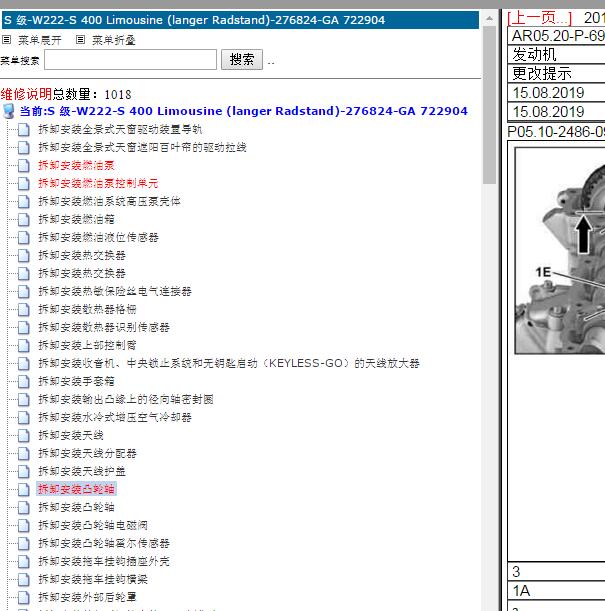Open 拆卸安装天线 entry
Viewport: 605px width, 611px height.
(71, 435)
